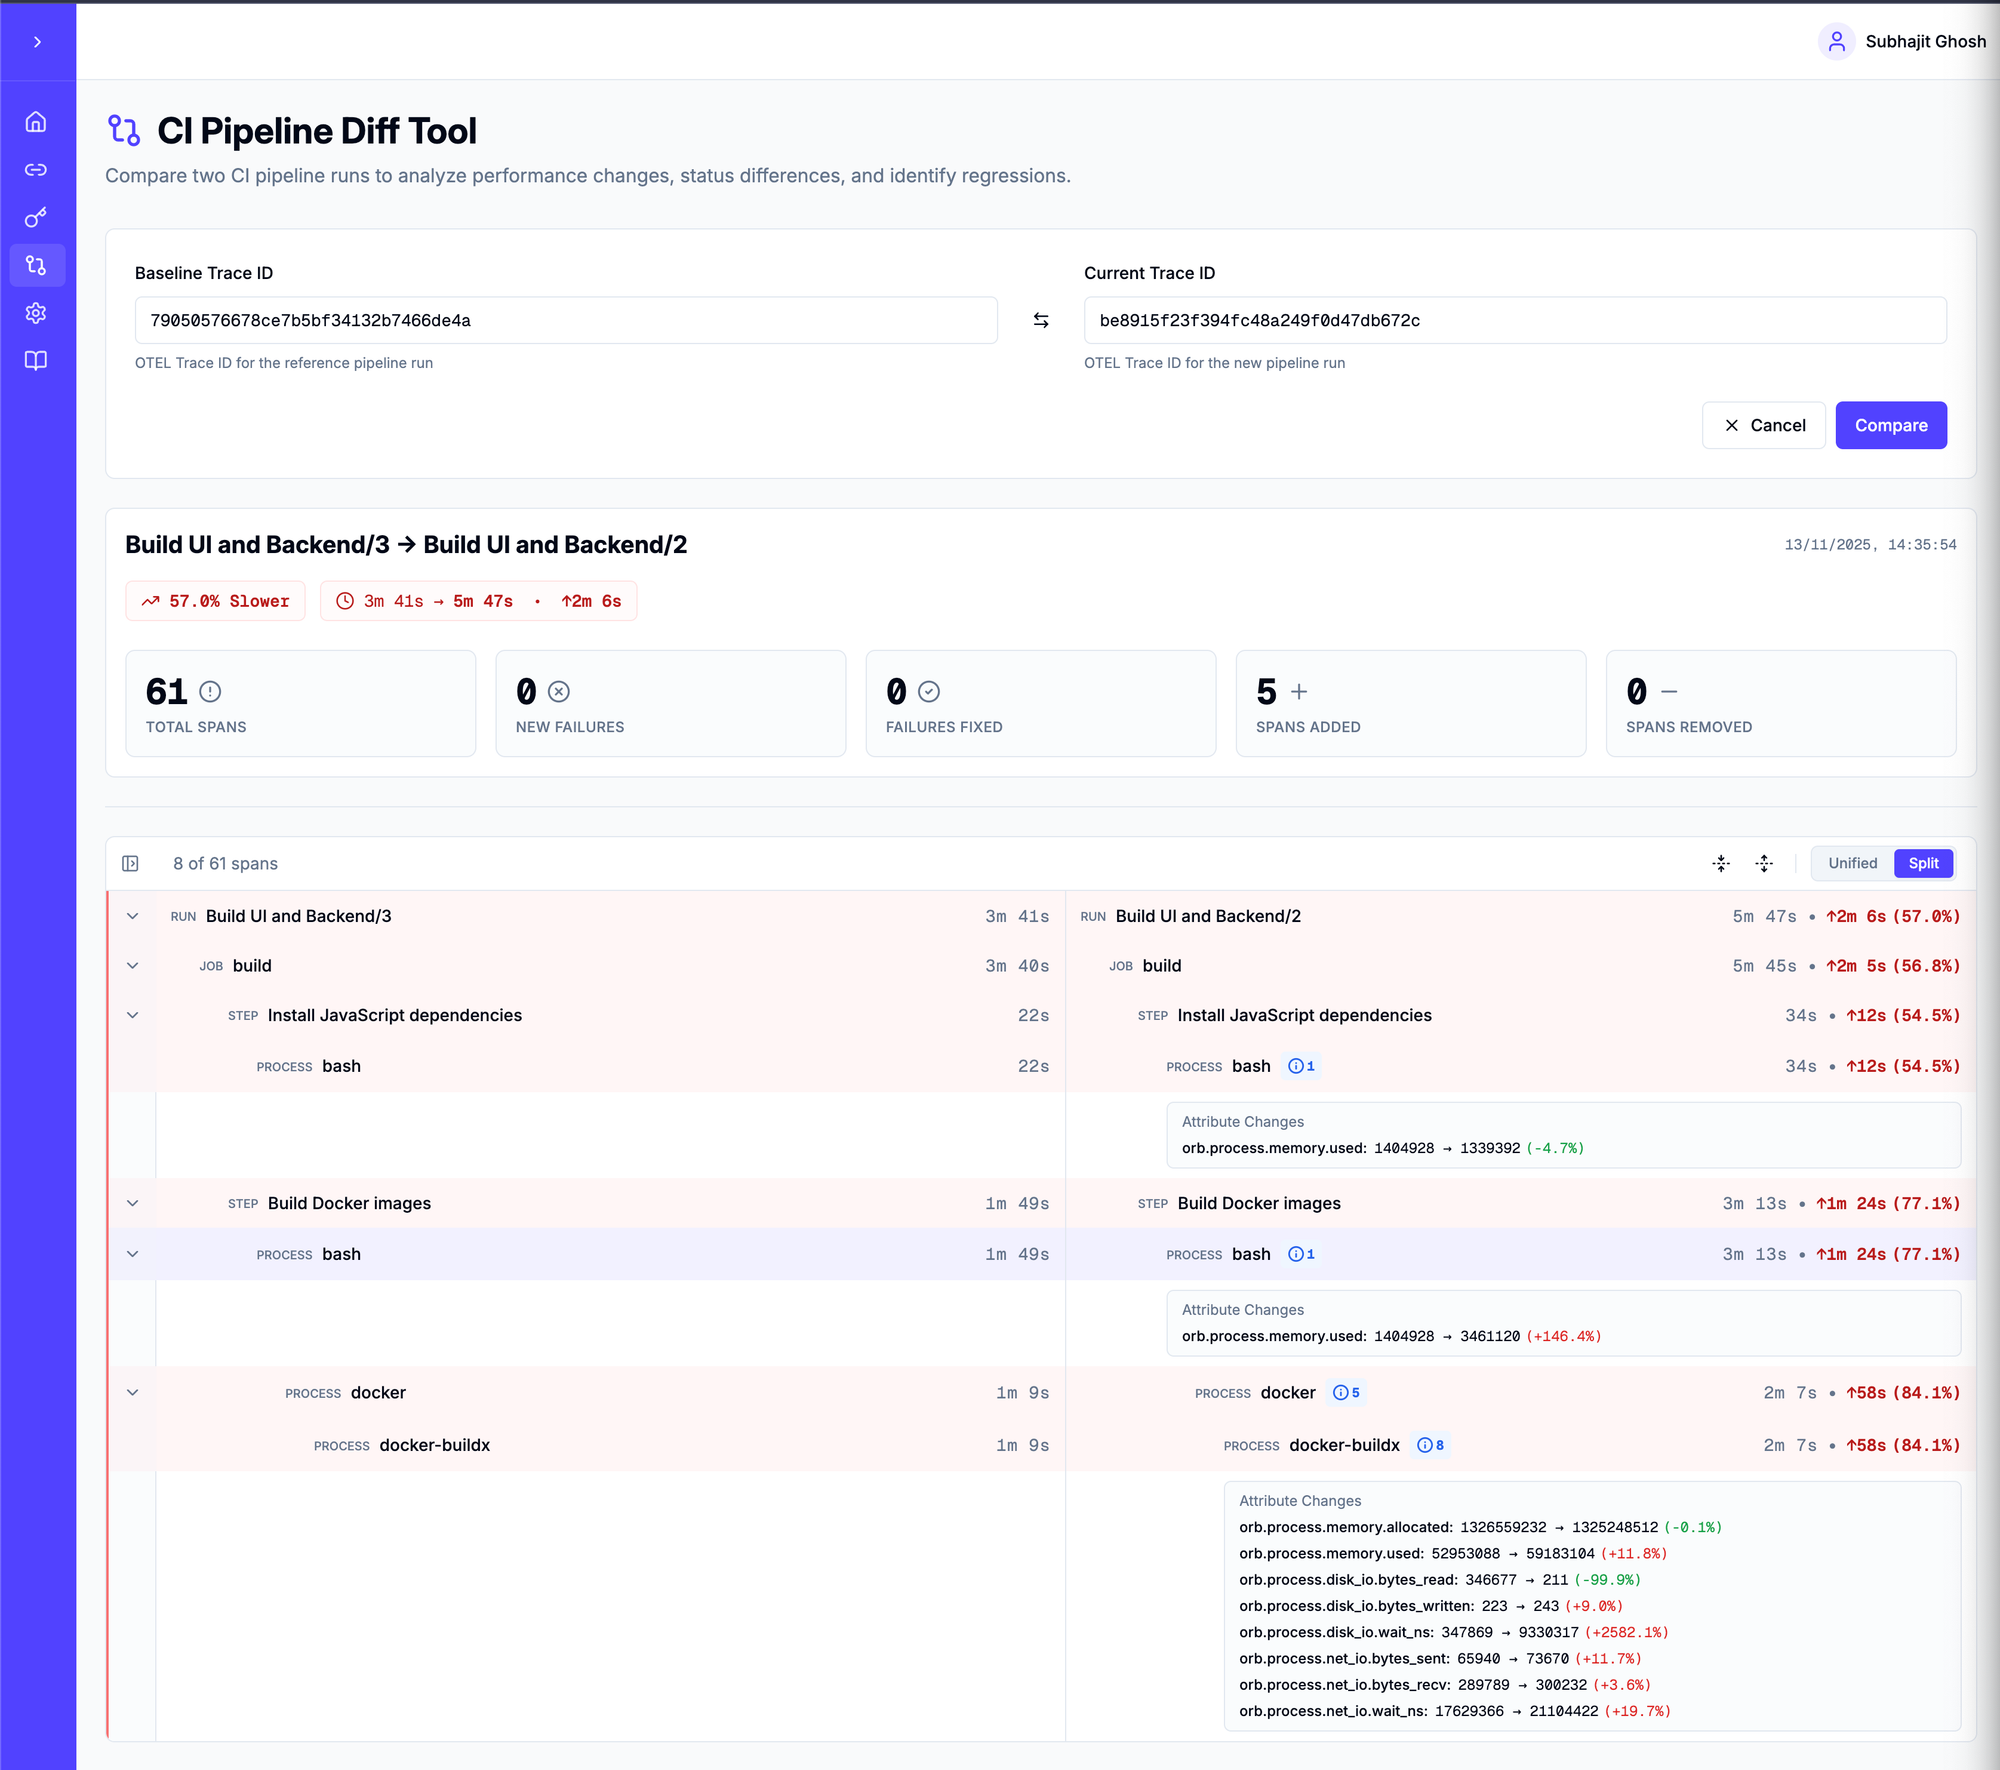Toggle docker-buildx attribute changes badge

click(1430, 1445)
